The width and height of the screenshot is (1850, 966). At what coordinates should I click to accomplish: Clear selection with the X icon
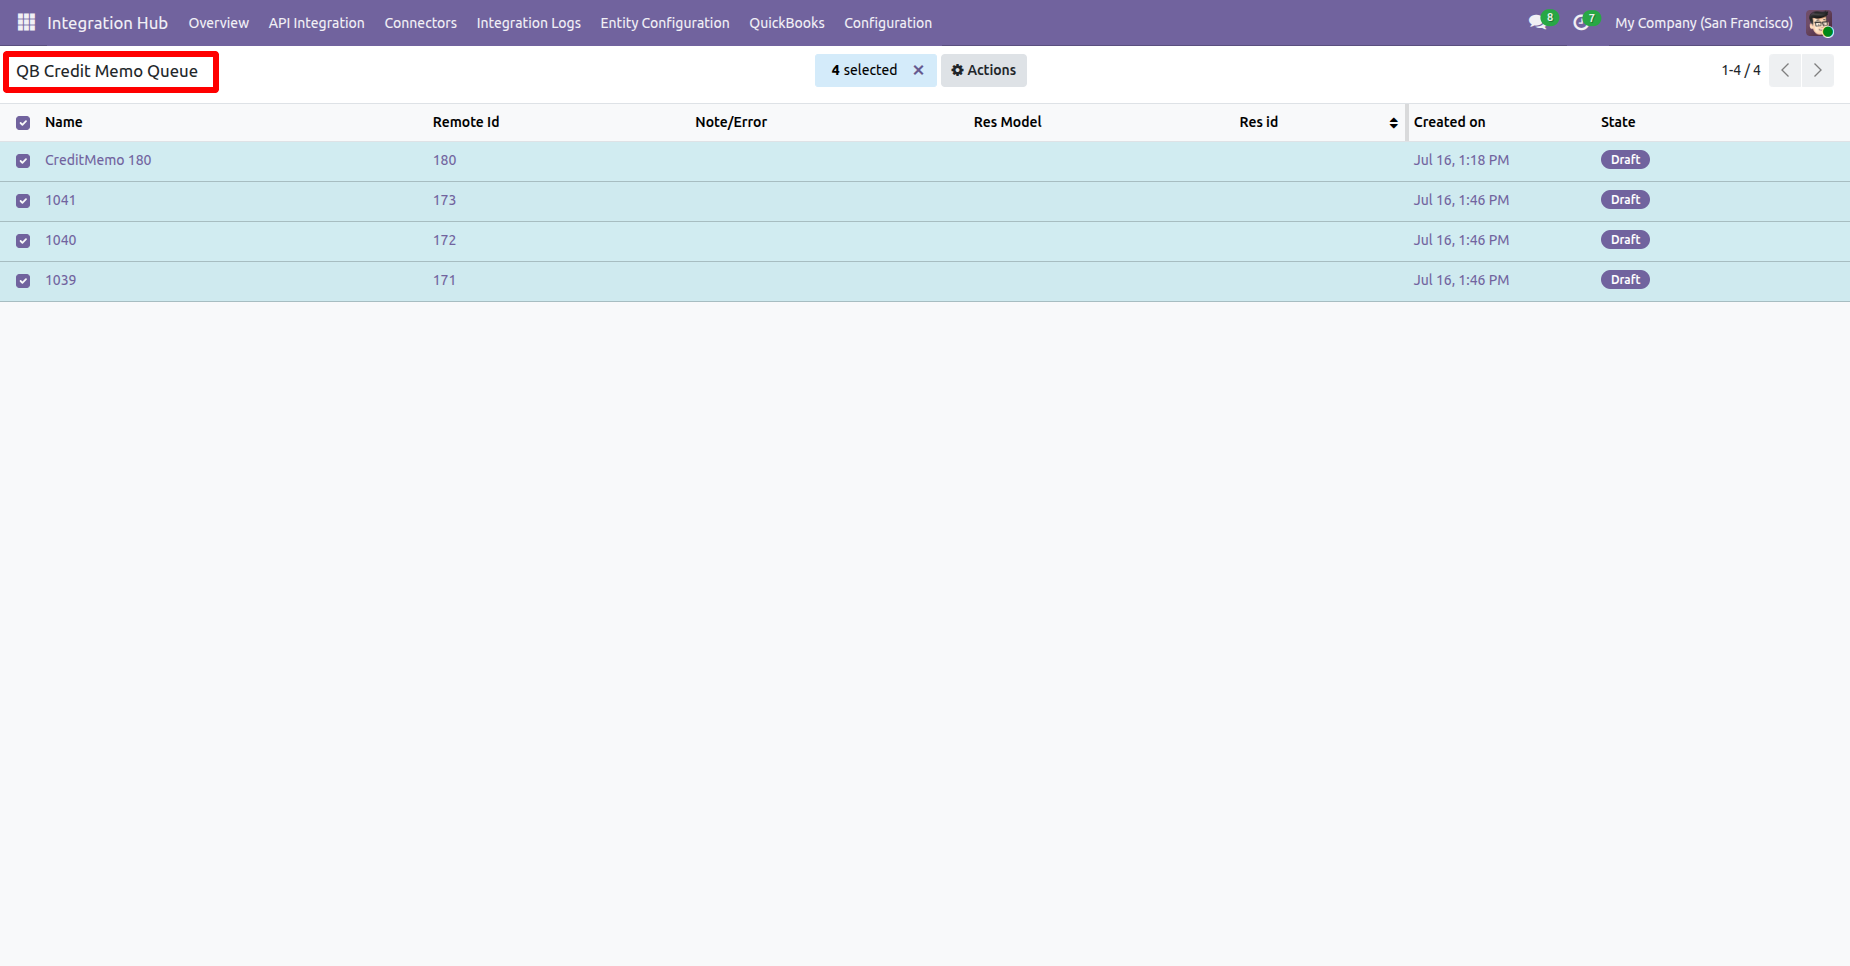pos(918,70)
